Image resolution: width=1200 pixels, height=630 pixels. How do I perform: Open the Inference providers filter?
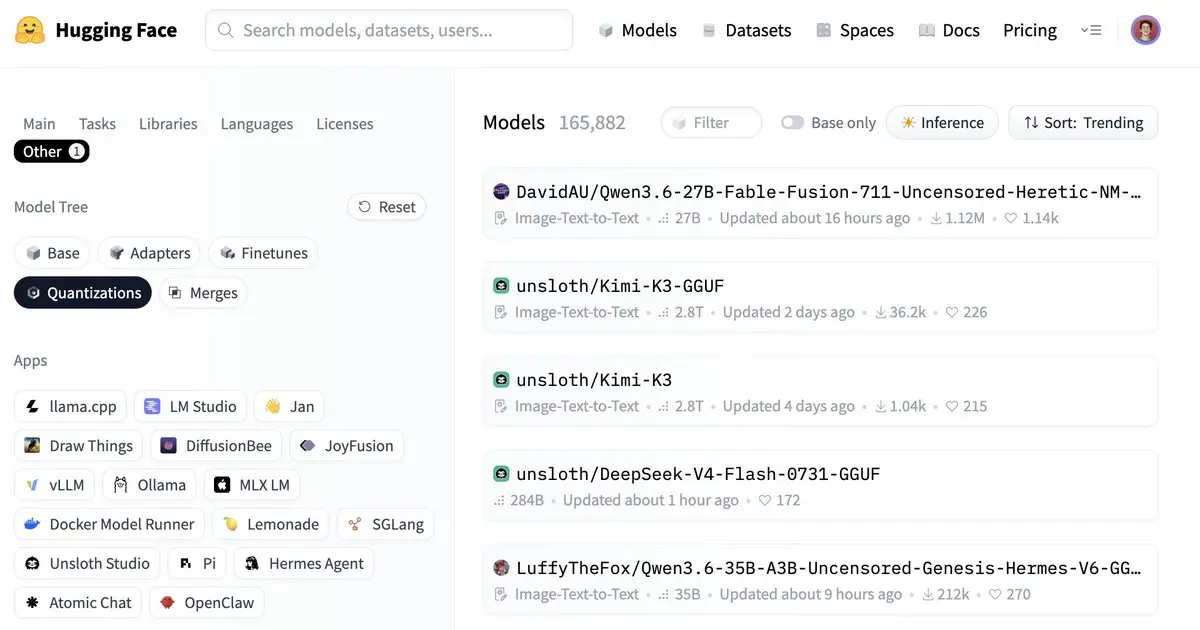[x=942, y=123]
